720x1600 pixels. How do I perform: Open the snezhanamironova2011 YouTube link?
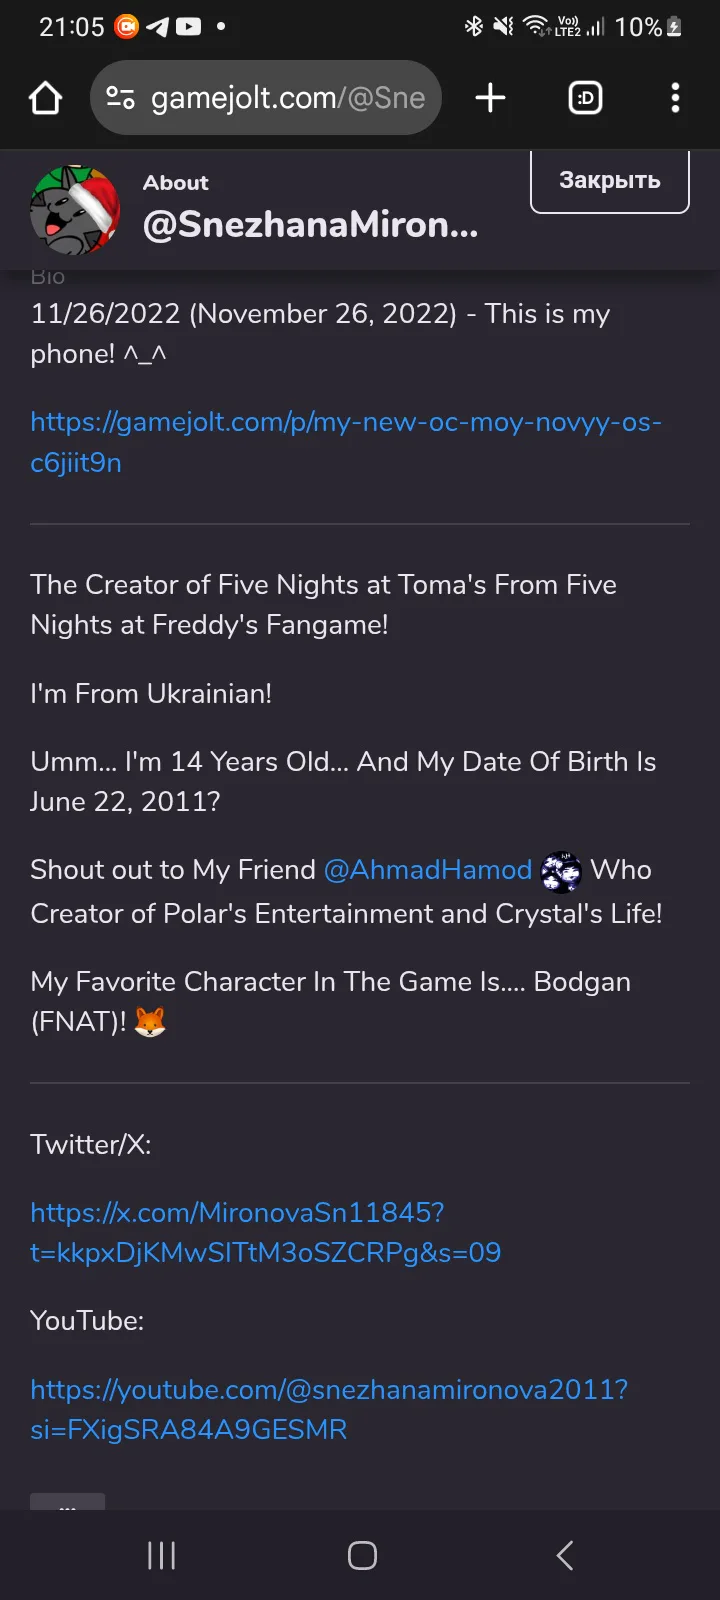[x=328, y=1409]
